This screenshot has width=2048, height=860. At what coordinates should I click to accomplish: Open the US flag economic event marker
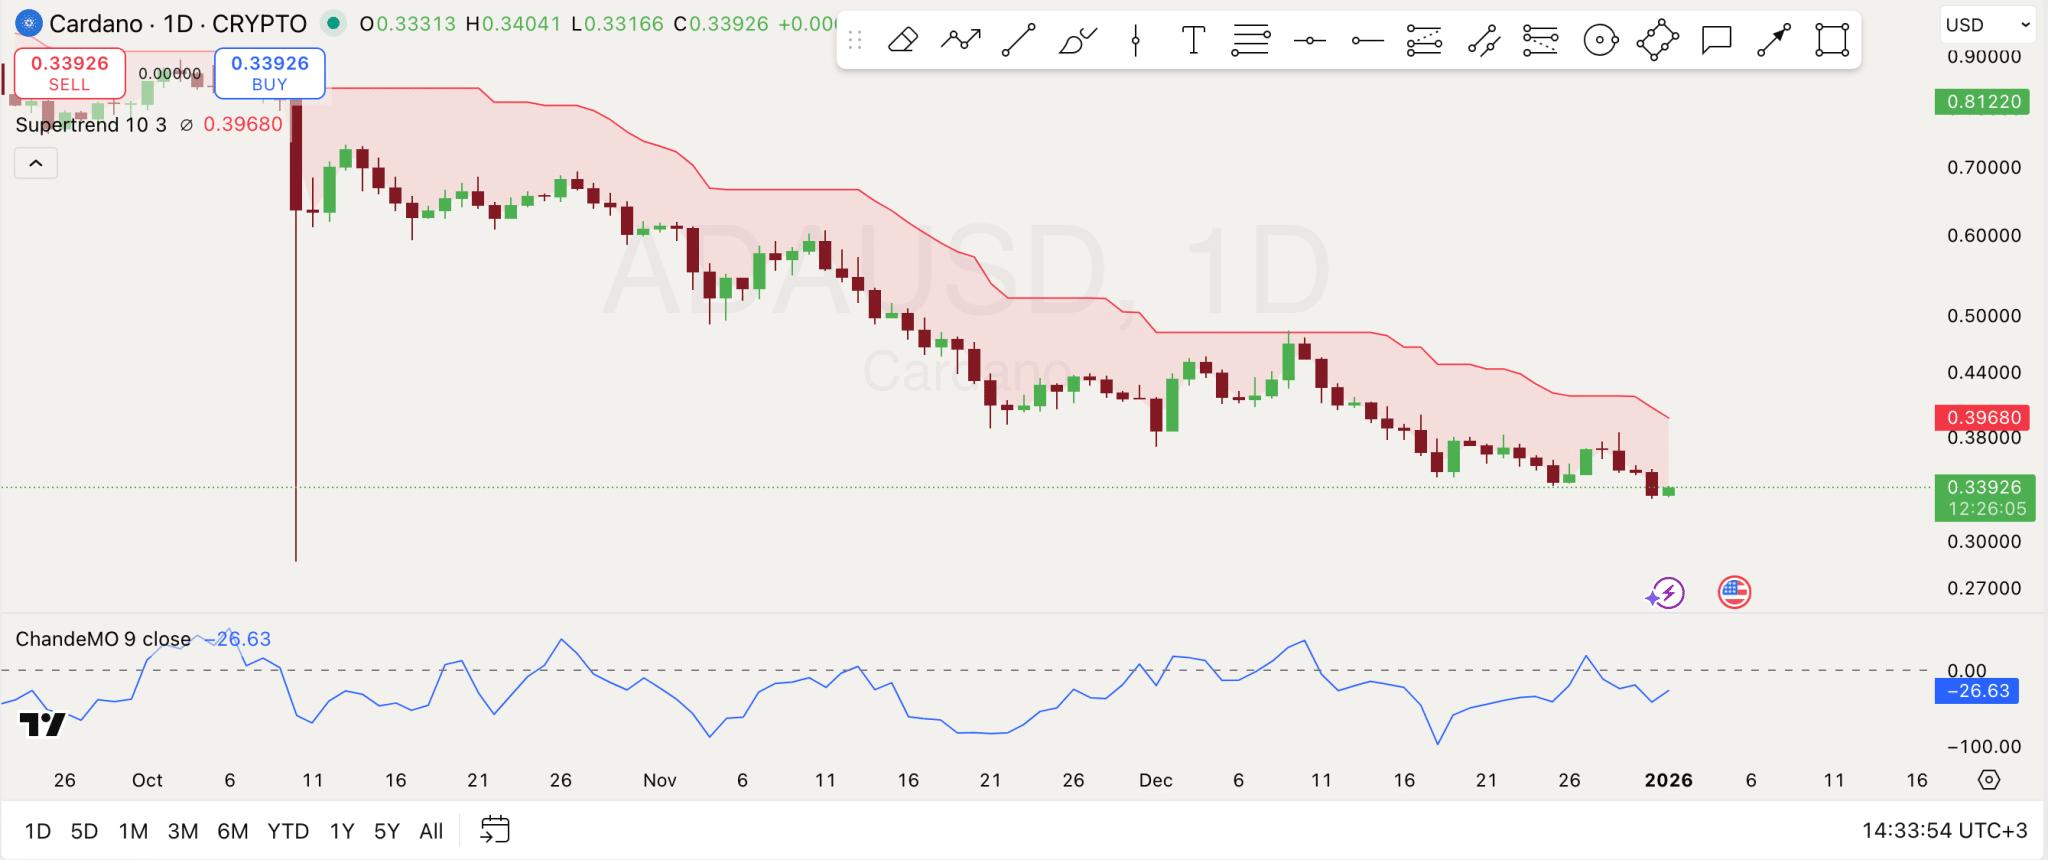(1734, 592)
